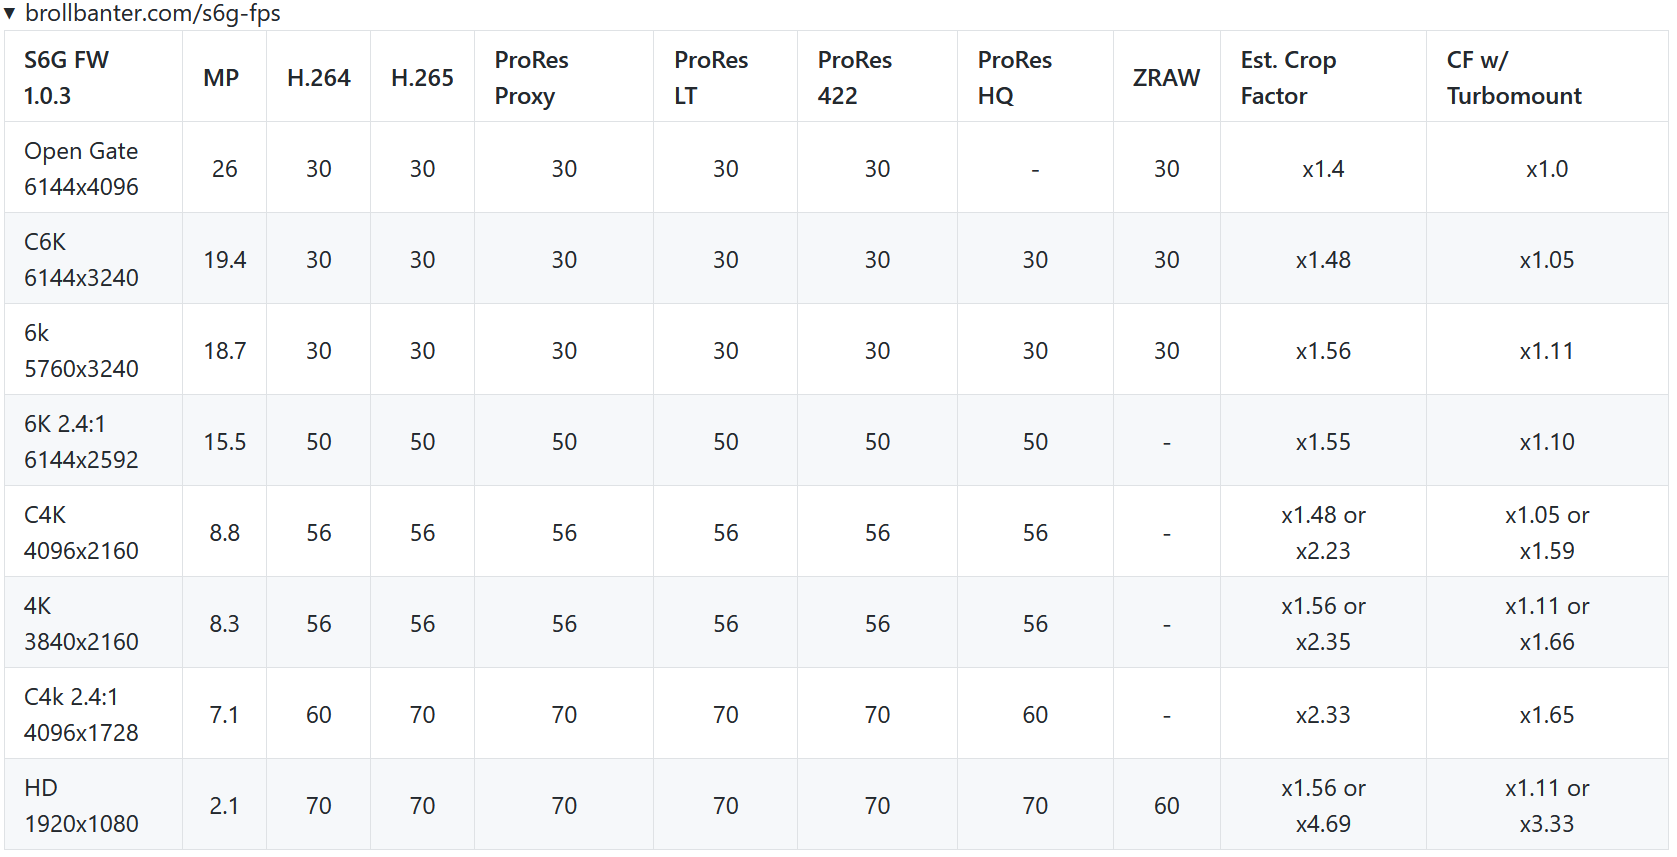Click the C4K 4096x2160 row label
This screenshot has height=857, width=1677.
coord(81,533)
